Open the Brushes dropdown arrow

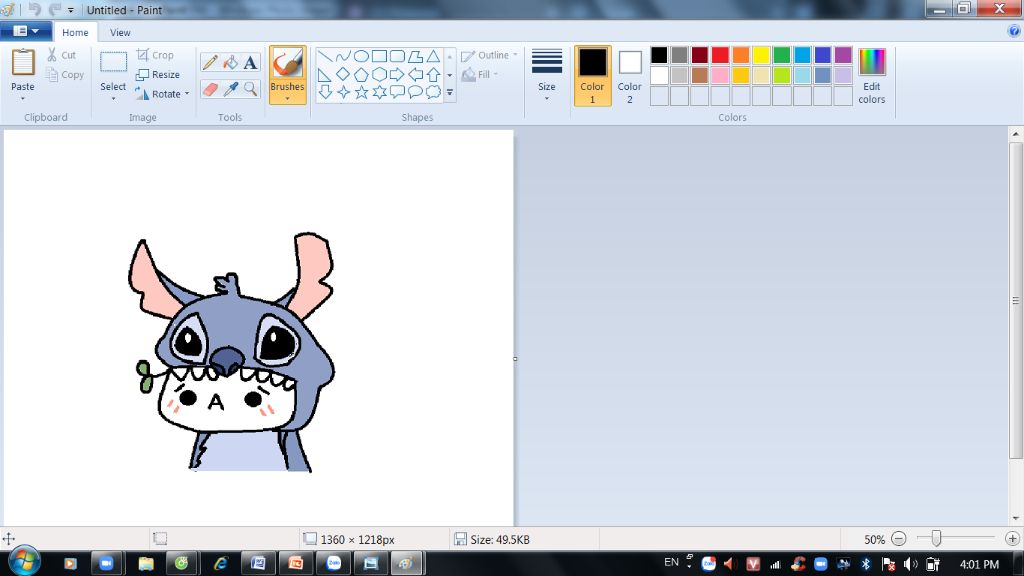coord(287,98)
